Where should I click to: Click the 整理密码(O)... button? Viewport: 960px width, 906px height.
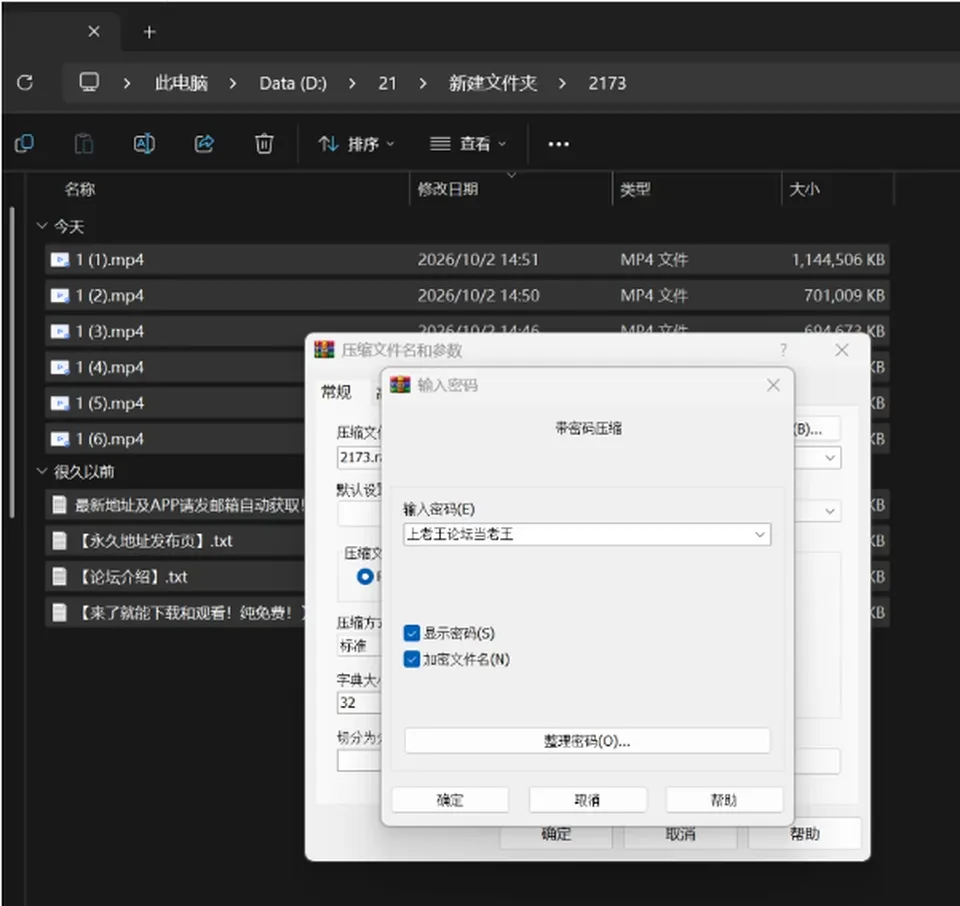tap(587, 741)
